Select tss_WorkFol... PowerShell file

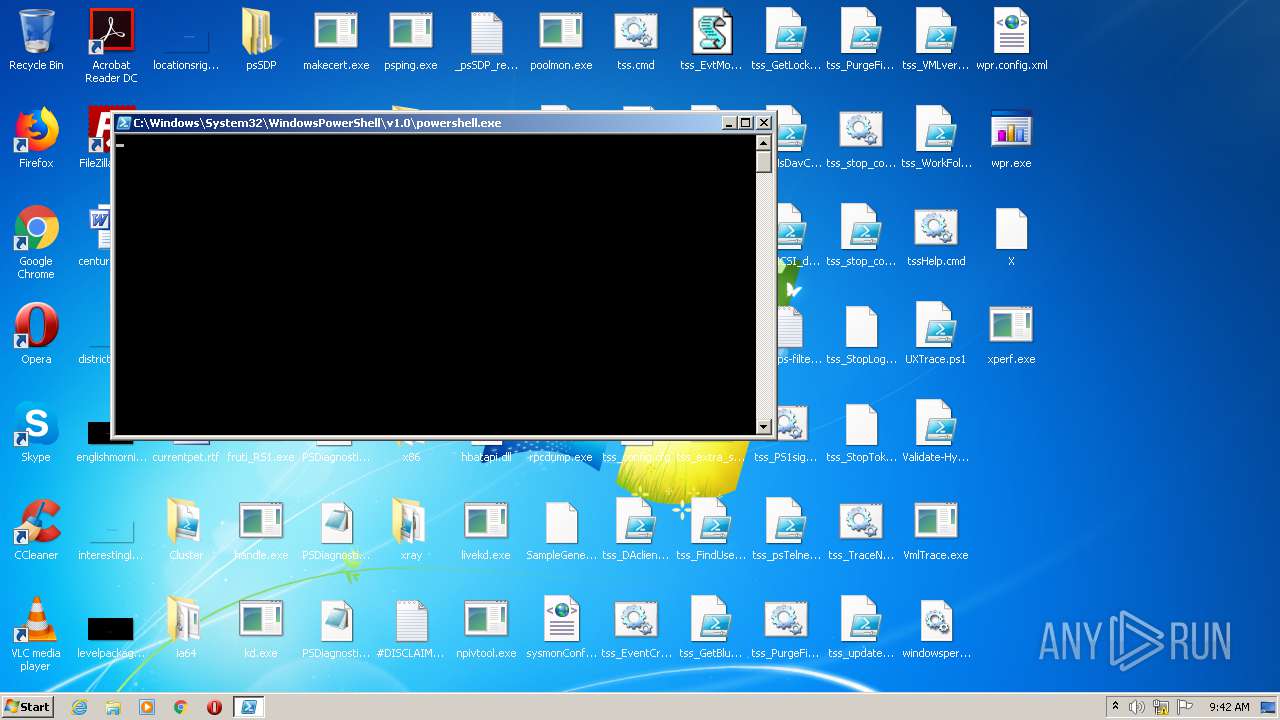[x=936, y=139]
